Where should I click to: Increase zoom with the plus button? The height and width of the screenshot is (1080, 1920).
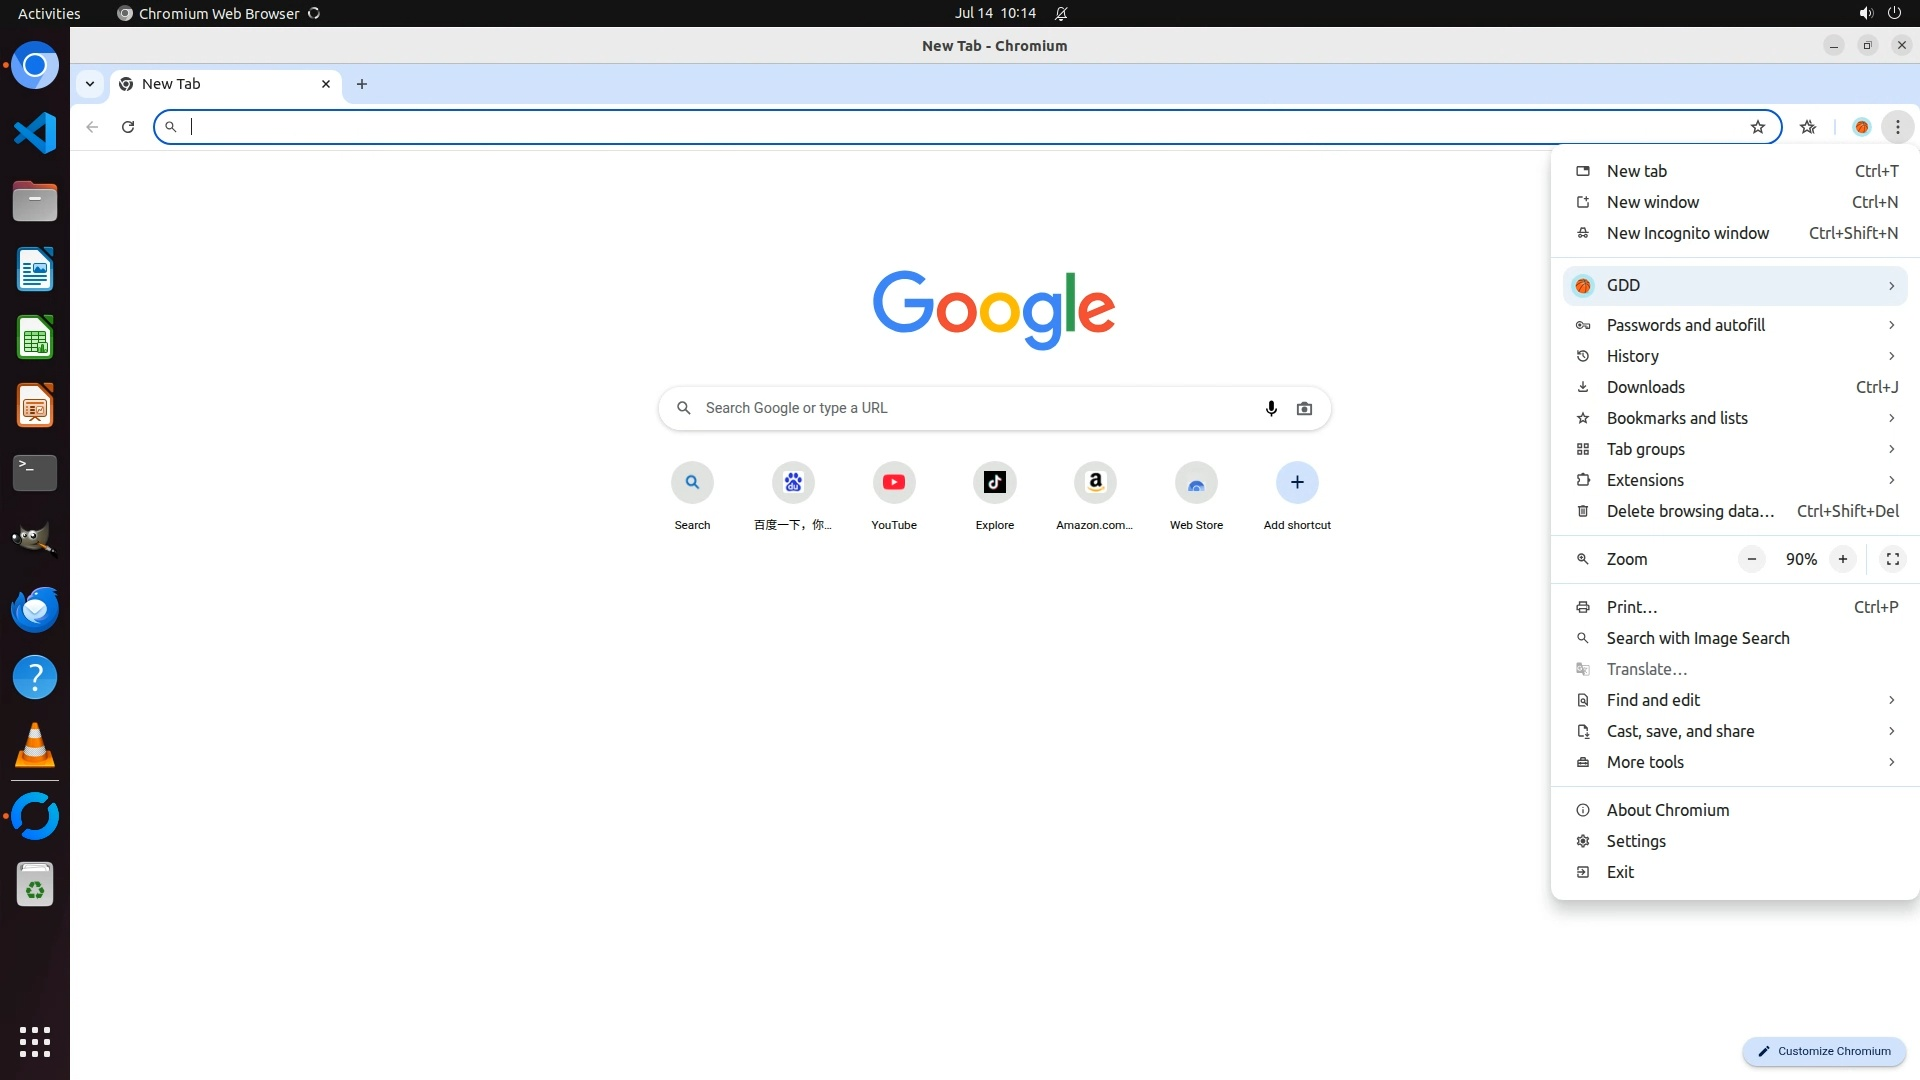click(1842, 559)
